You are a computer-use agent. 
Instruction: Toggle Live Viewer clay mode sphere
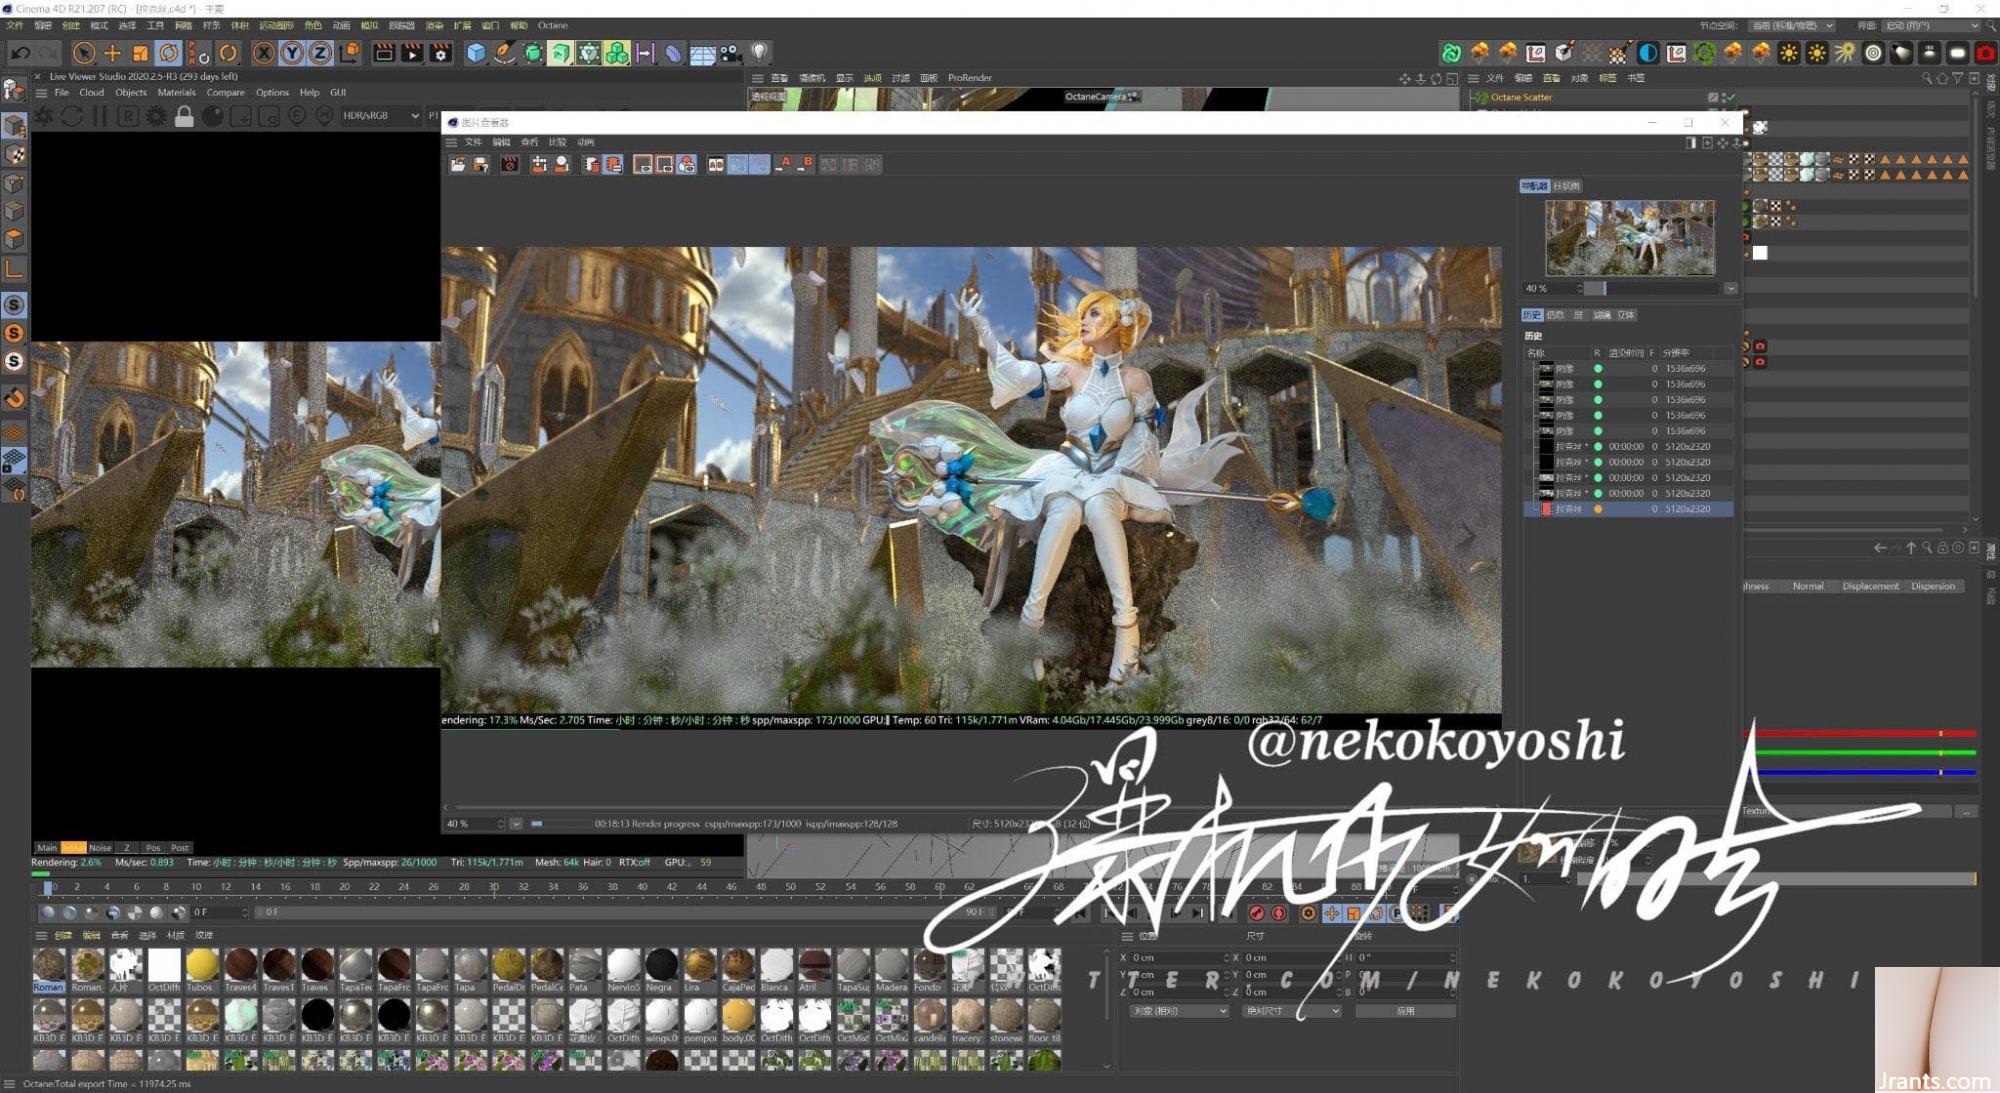(x=212, y=116)
